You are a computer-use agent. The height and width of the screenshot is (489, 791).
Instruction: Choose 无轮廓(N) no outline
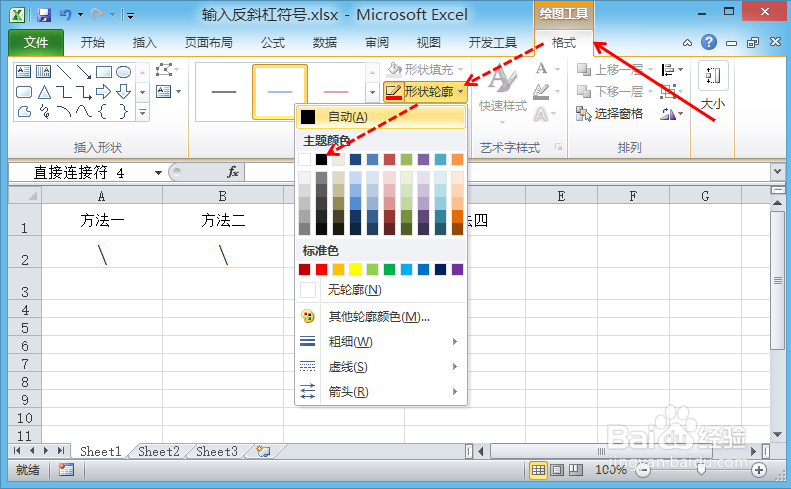coord(380,290)
